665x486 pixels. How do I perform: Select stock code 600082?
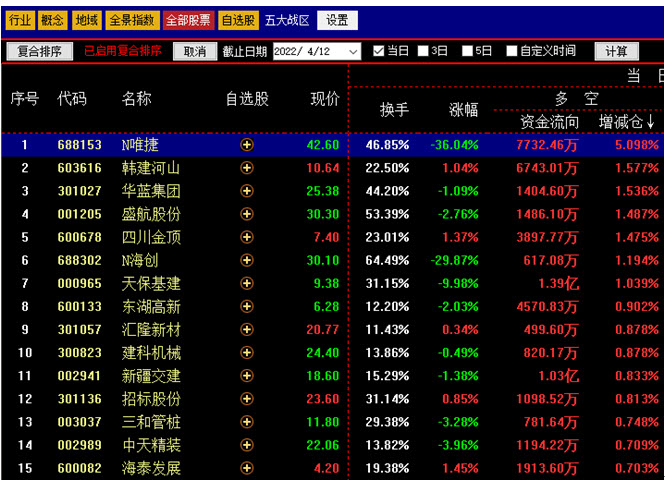point(80,468)
